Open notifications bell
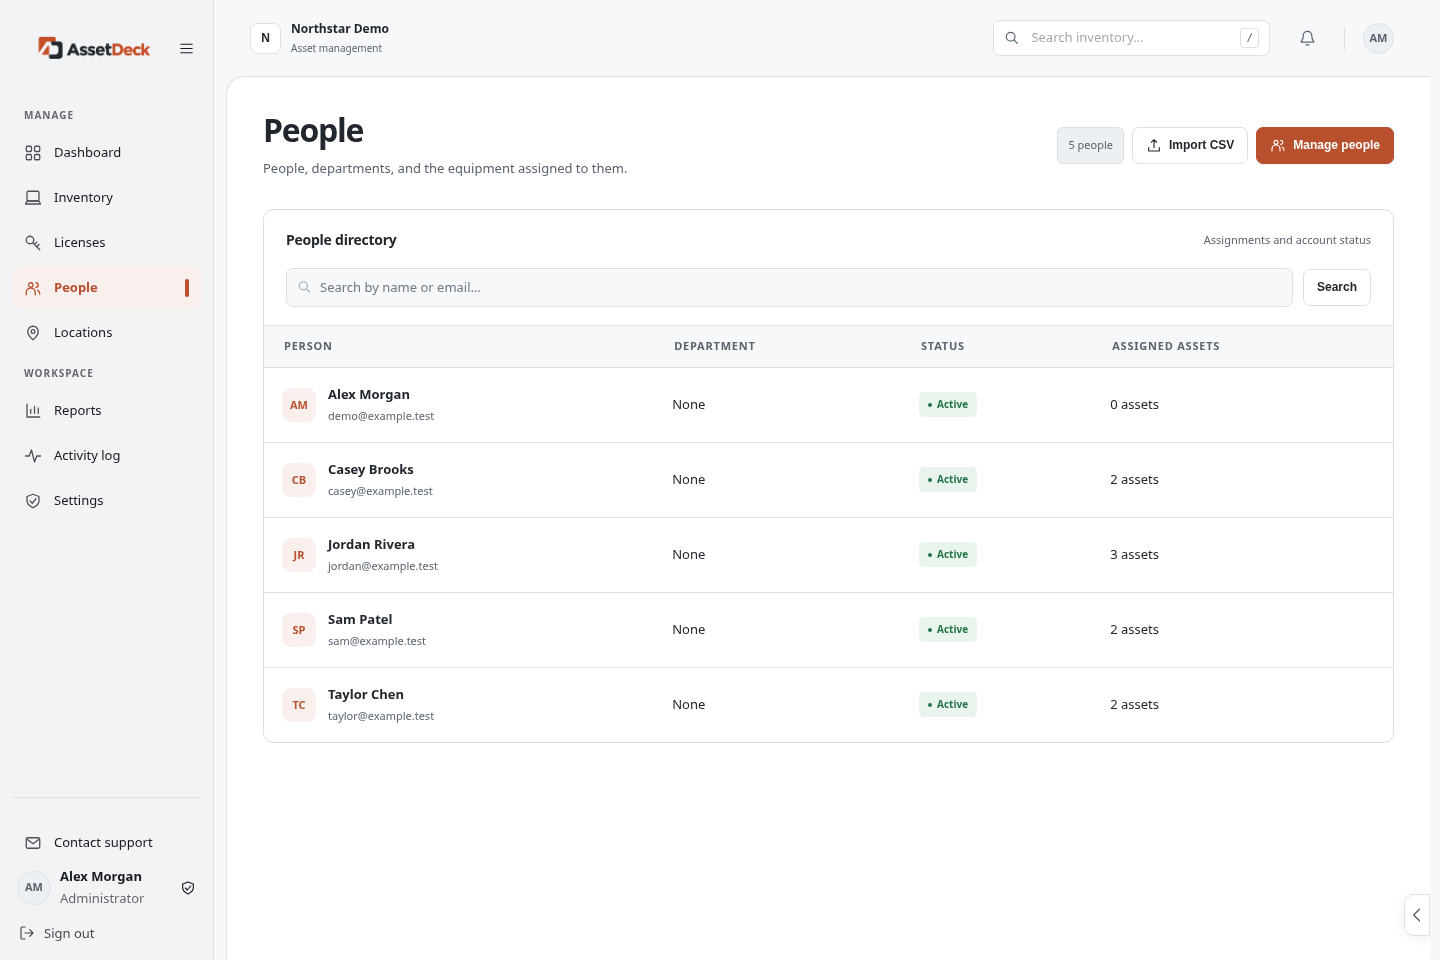1440x960 pixels. tap(1307, 38)
